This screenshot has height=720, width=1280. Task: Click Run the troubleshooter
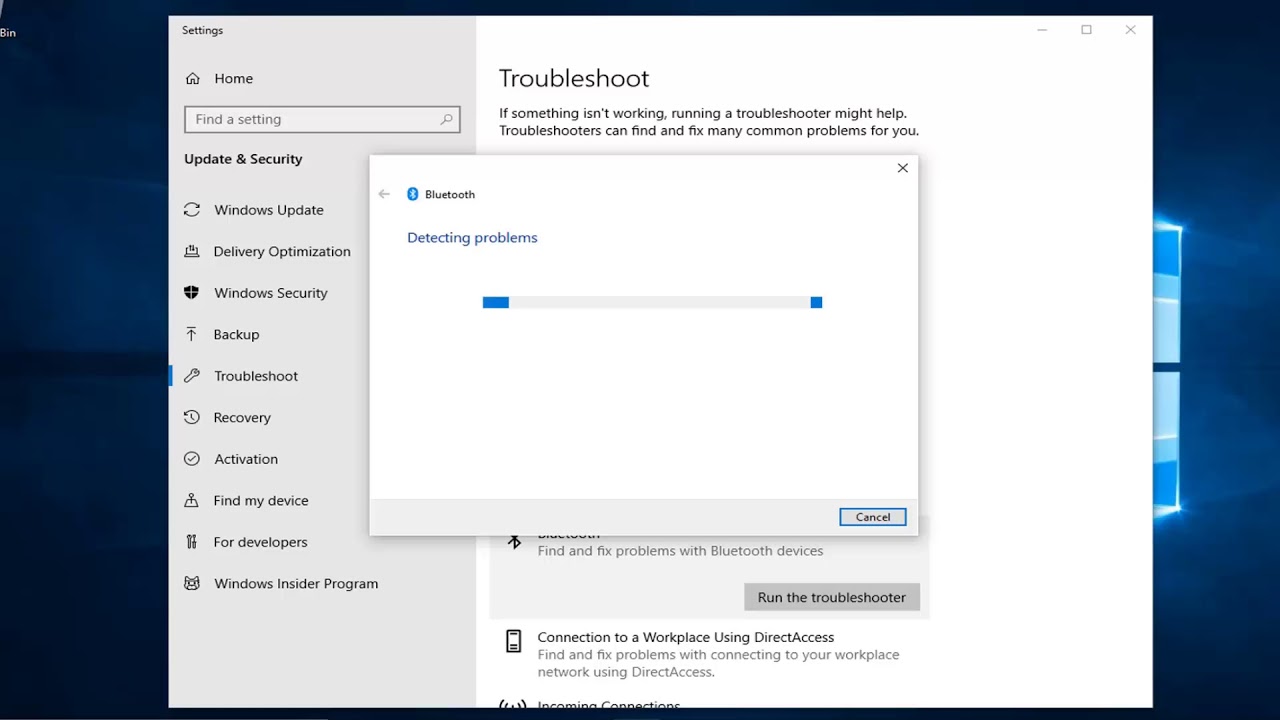(x=831, y=597)
